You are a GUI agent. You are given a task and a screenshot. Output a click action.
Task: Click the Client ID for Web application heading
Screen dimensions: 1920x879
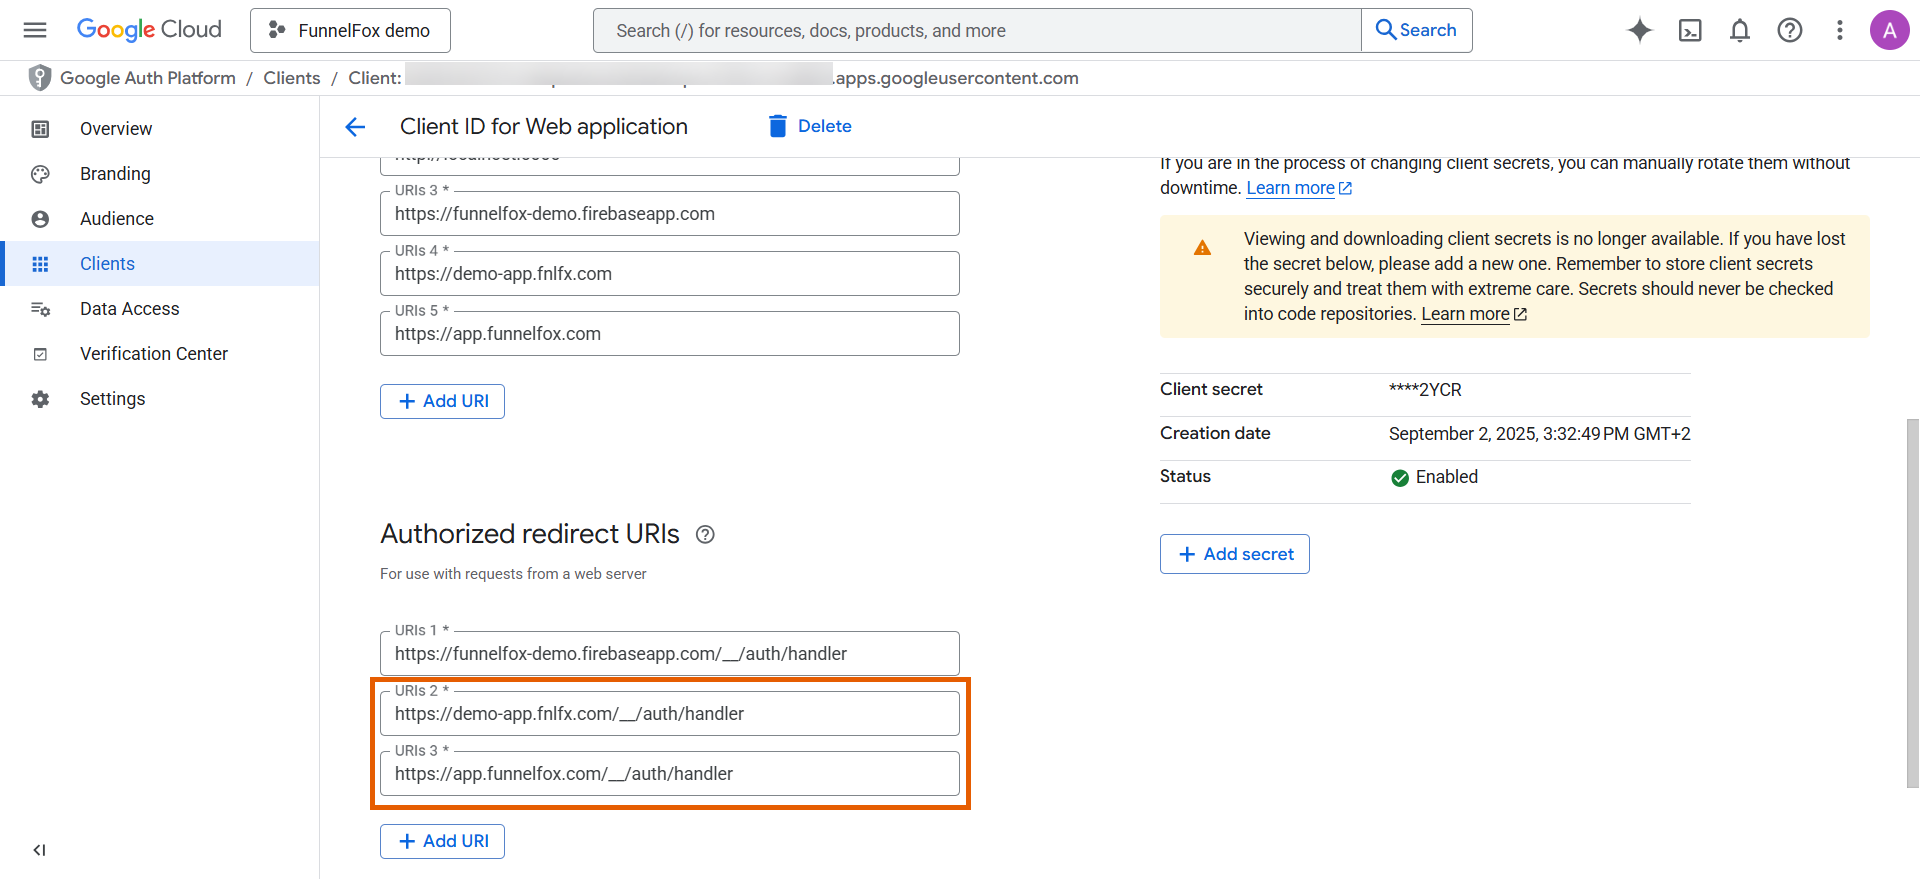click(544, 127)
